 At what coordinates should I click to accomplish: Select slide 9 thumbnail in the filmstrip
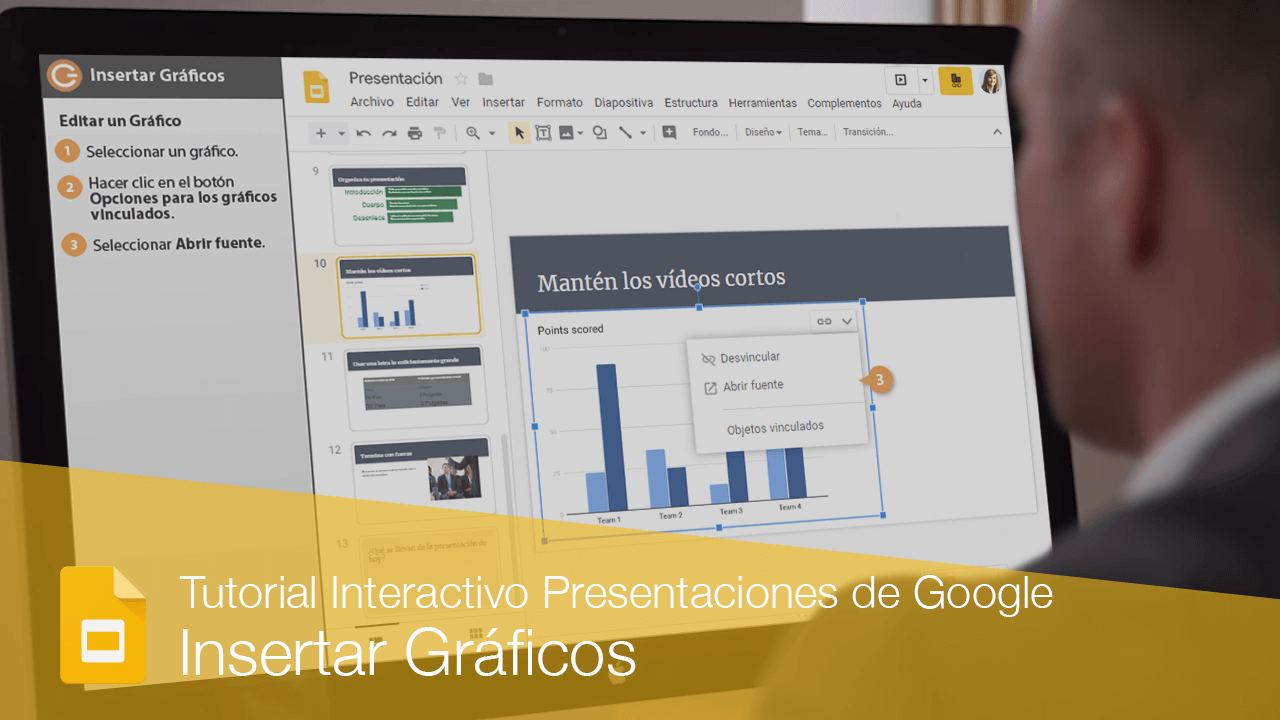(401, 204)
